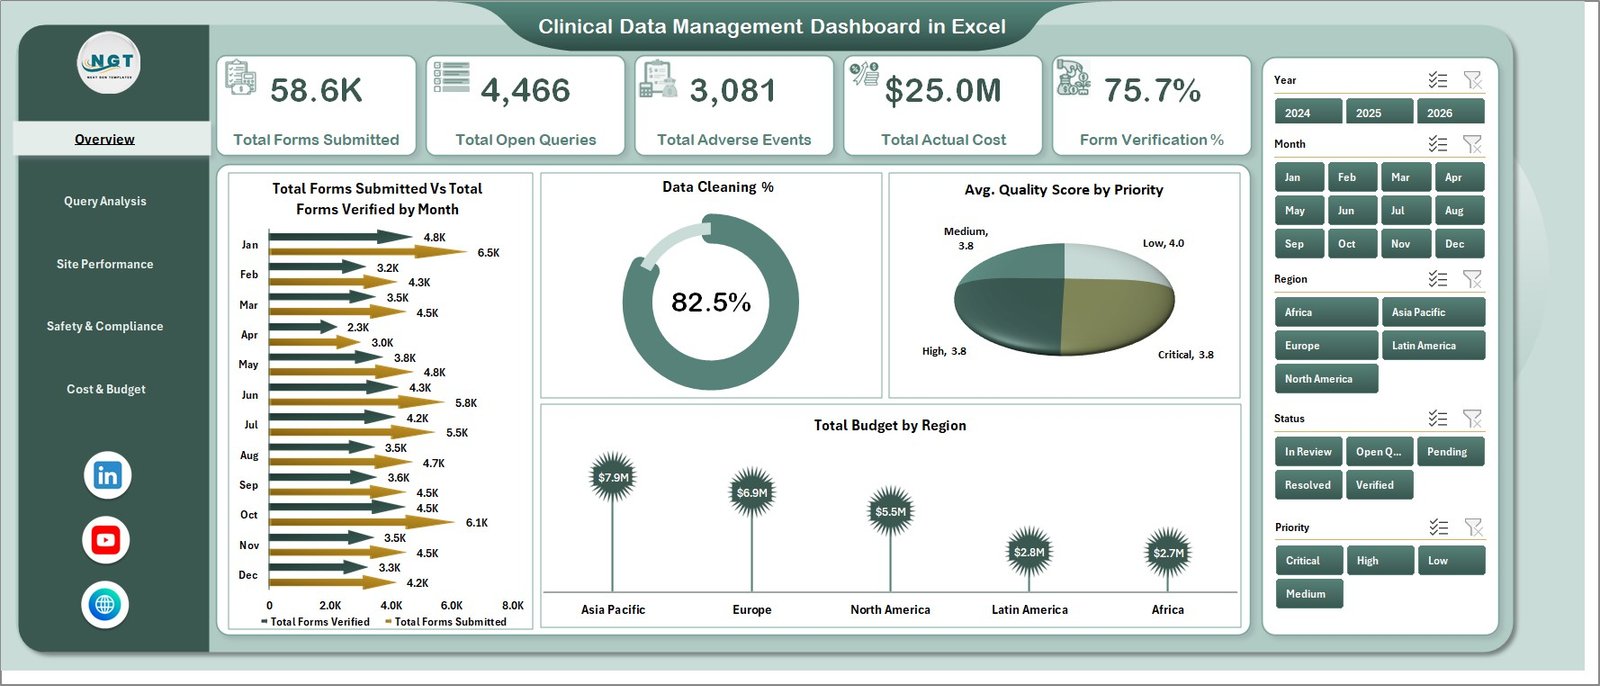Select the Asia Pacific $7.9M budget marker
1600x686 pixels.
point(613,477)
